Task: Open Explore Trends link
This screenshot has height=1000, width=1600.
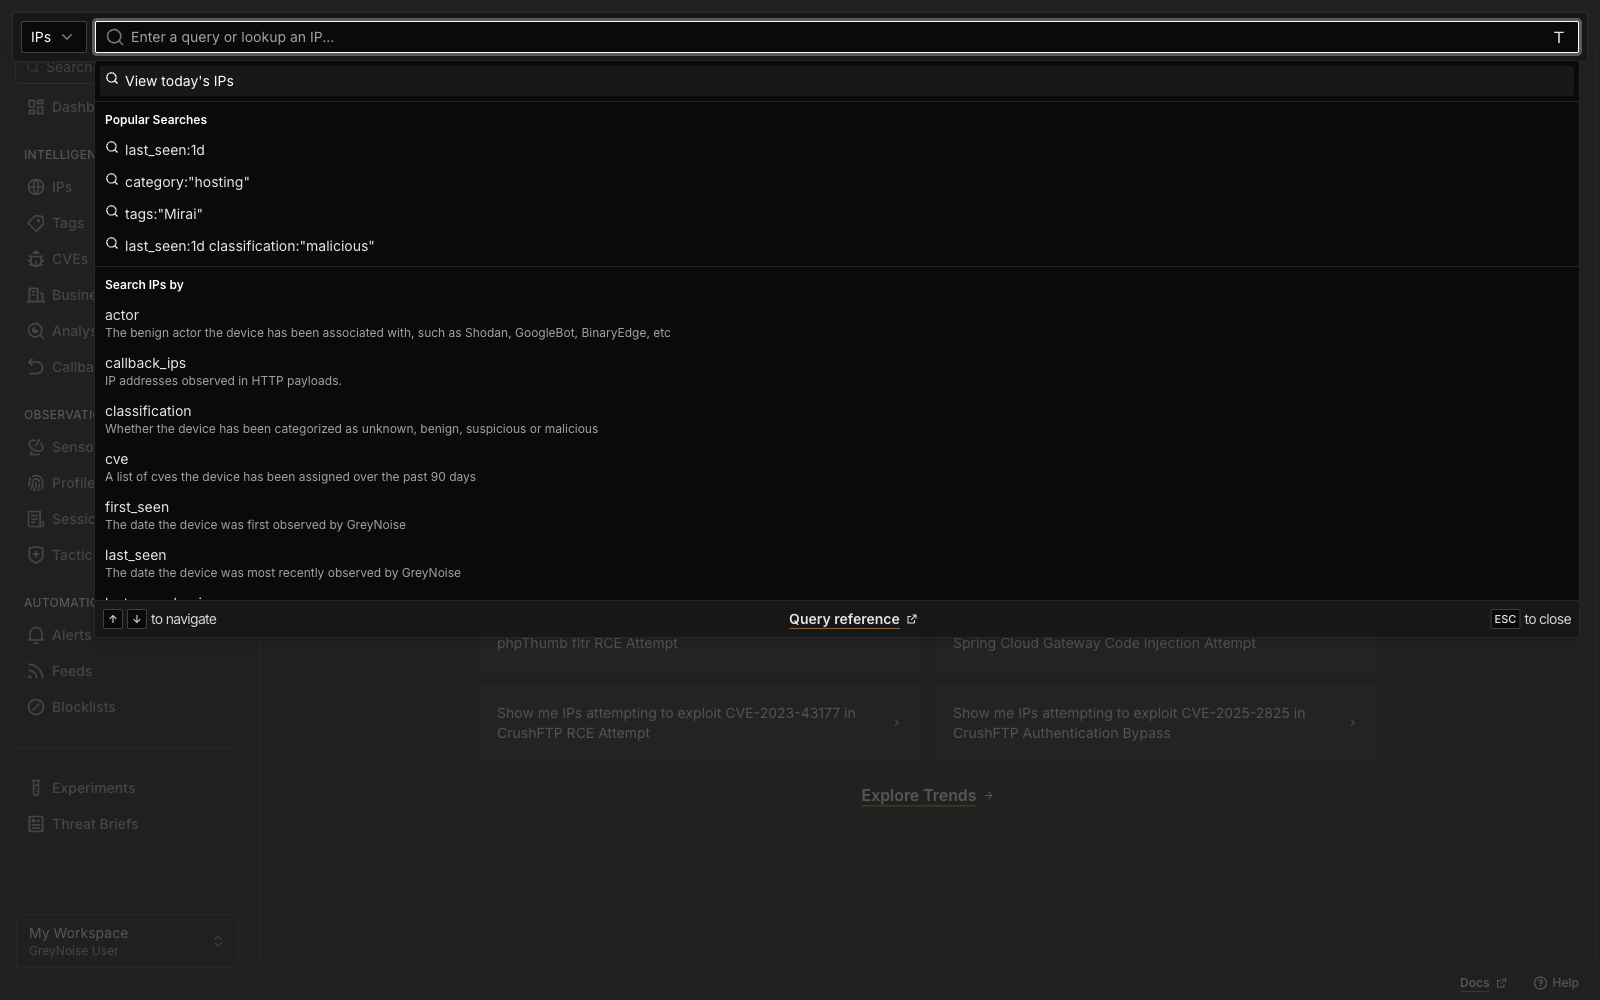Action: click(927, 796)
